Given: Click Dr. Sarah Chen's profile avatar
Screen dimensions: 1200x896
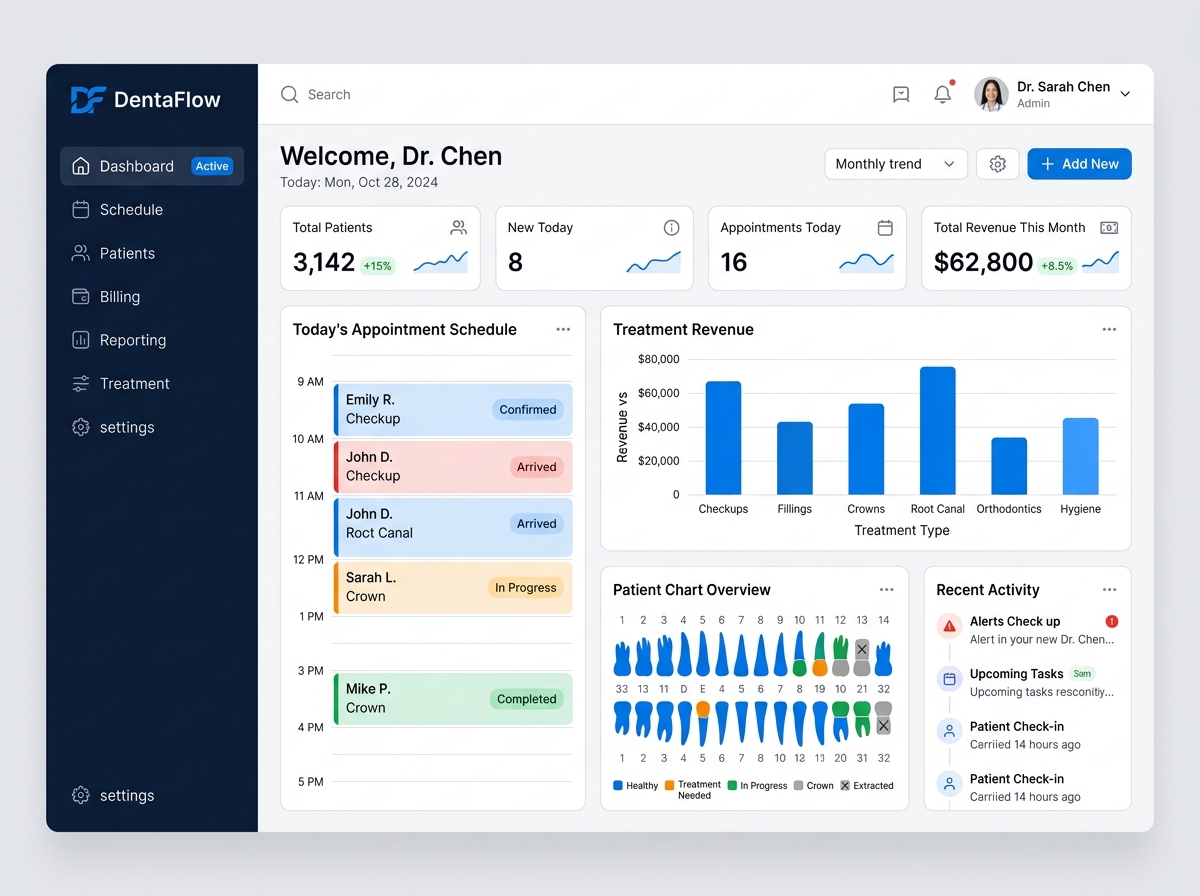Looking at the screenshot, I should tap(991, 94).
